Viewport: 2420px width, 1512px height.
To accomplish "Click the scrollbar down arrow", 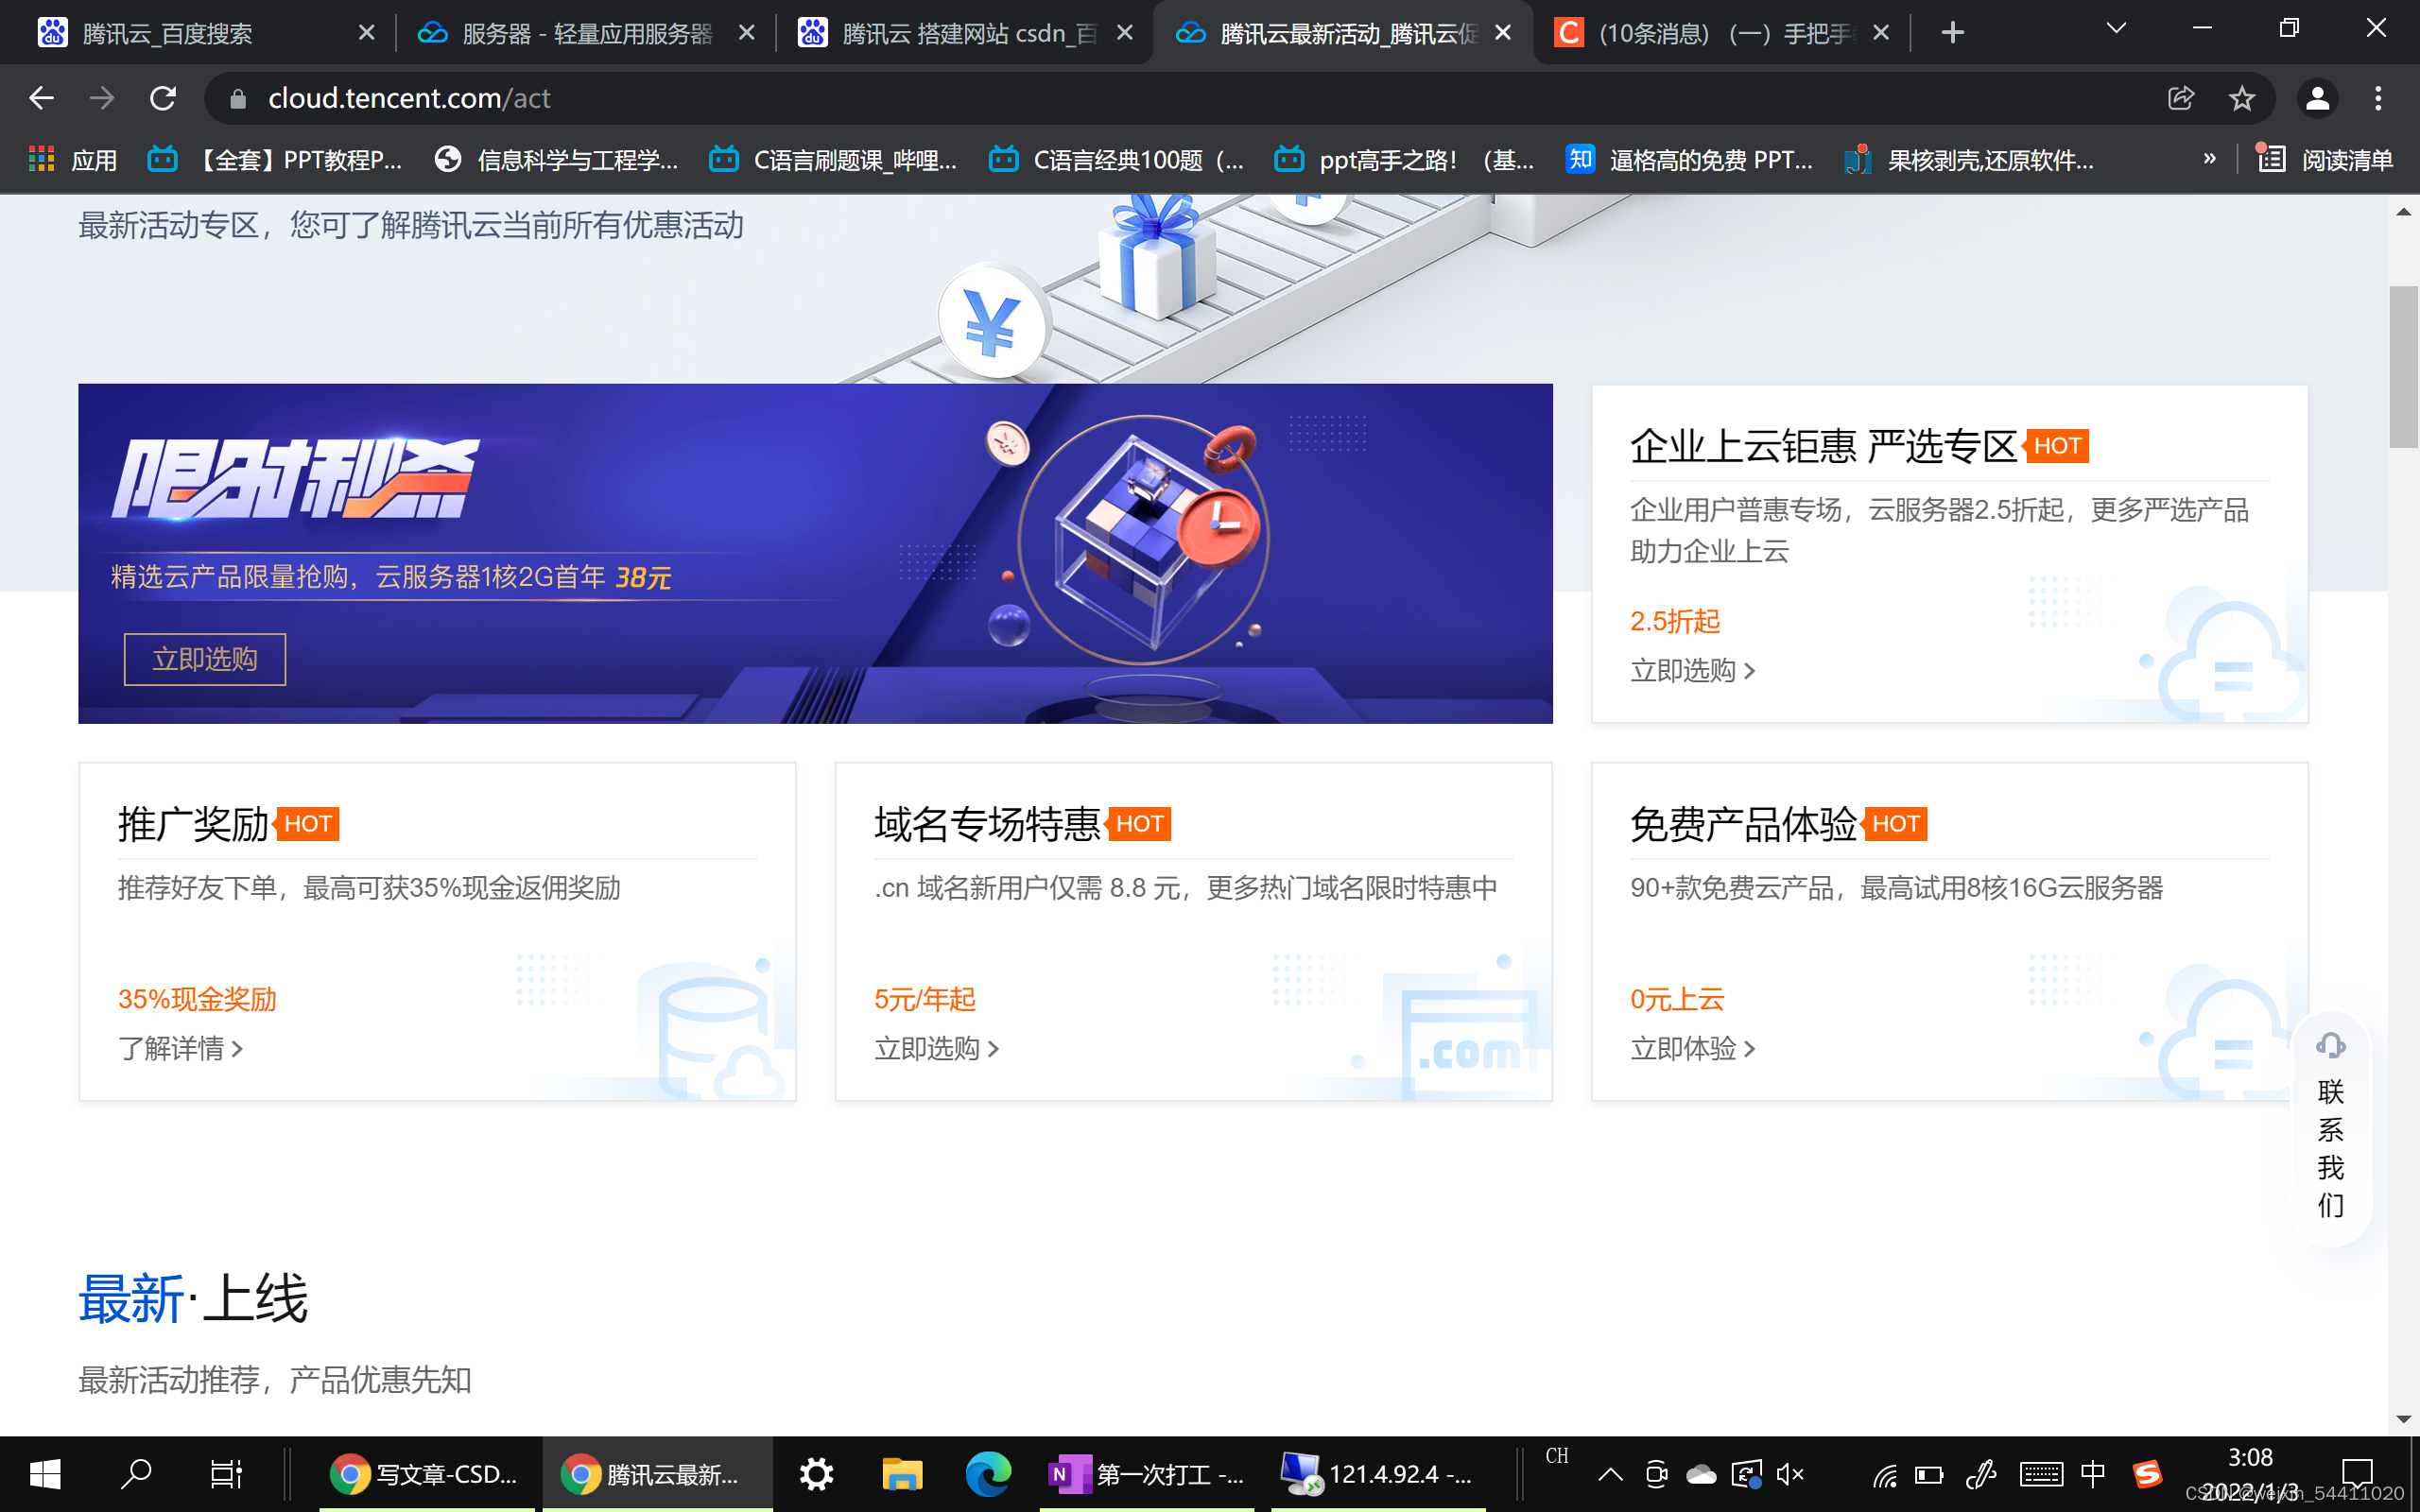I will pyautogui.click(x=2403, y=1419).
